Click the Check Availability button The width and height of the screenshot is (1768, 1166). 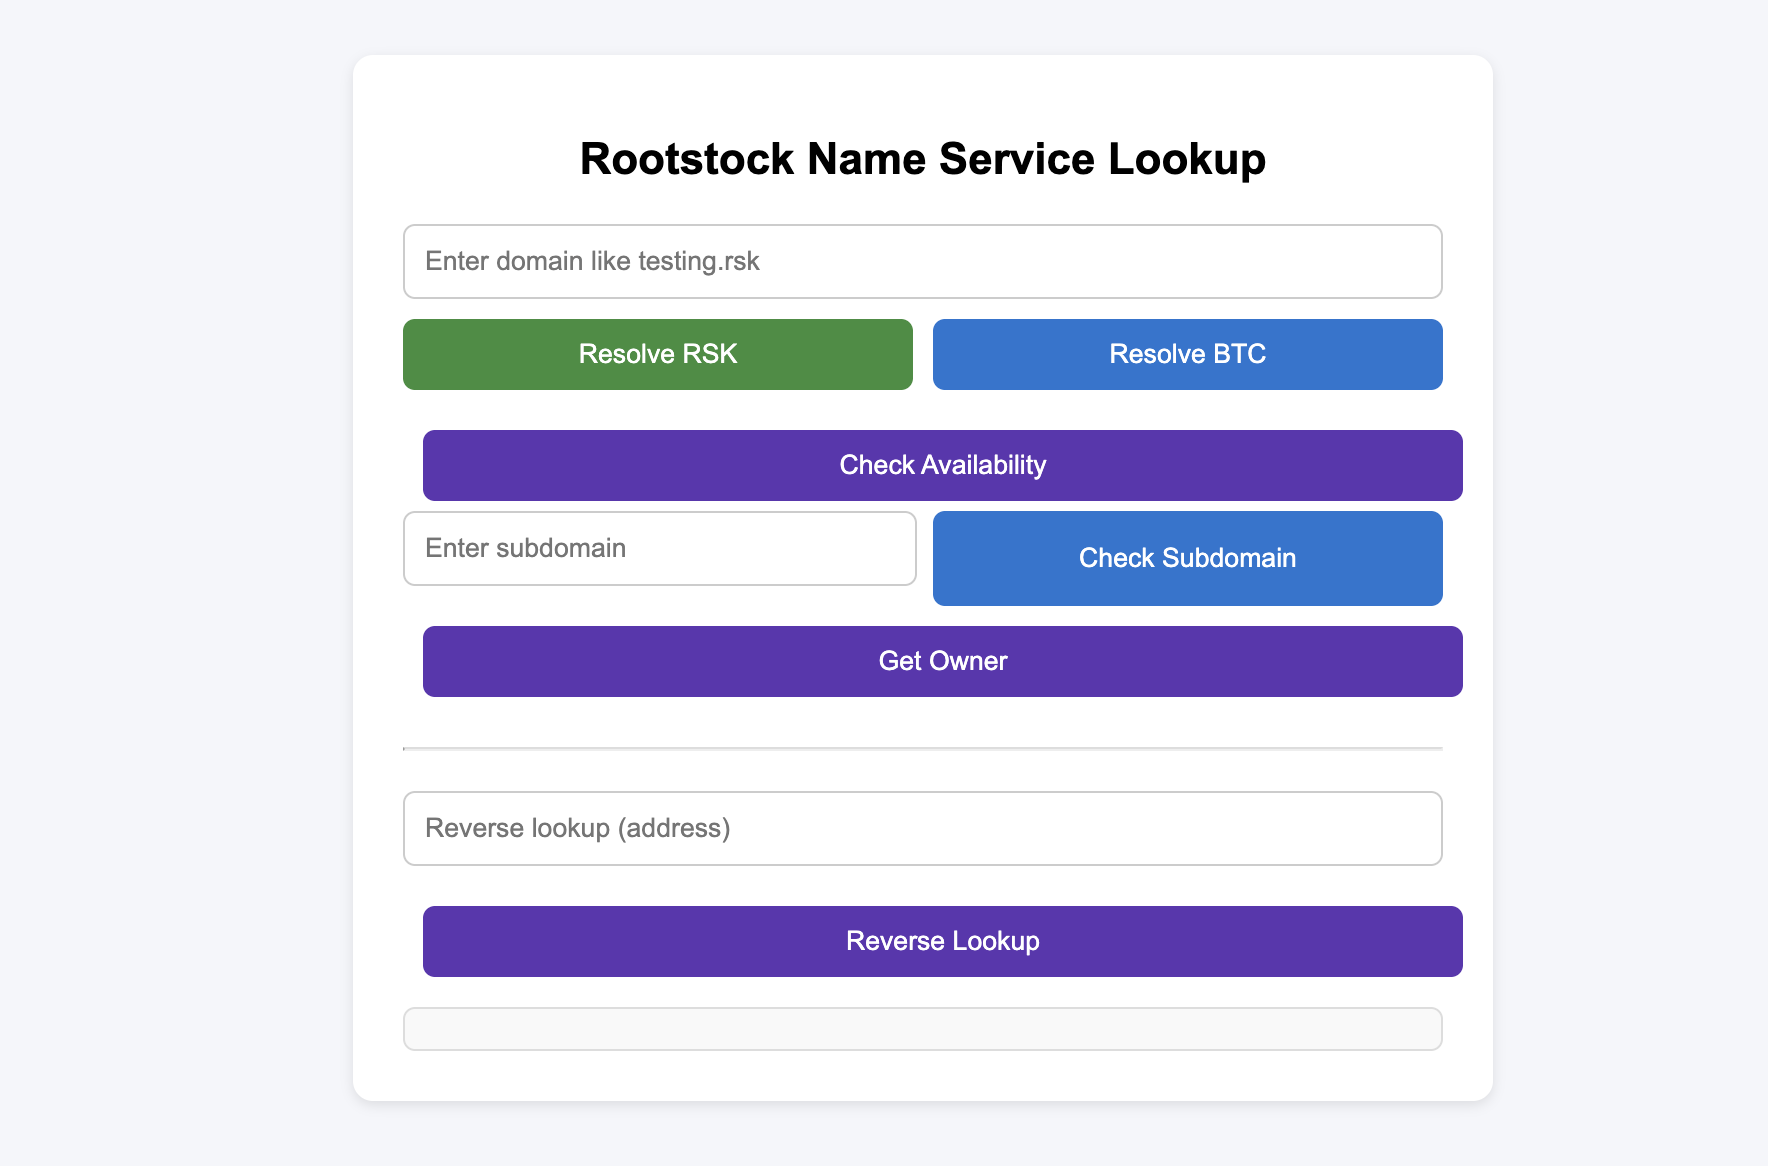coord(942,465)
